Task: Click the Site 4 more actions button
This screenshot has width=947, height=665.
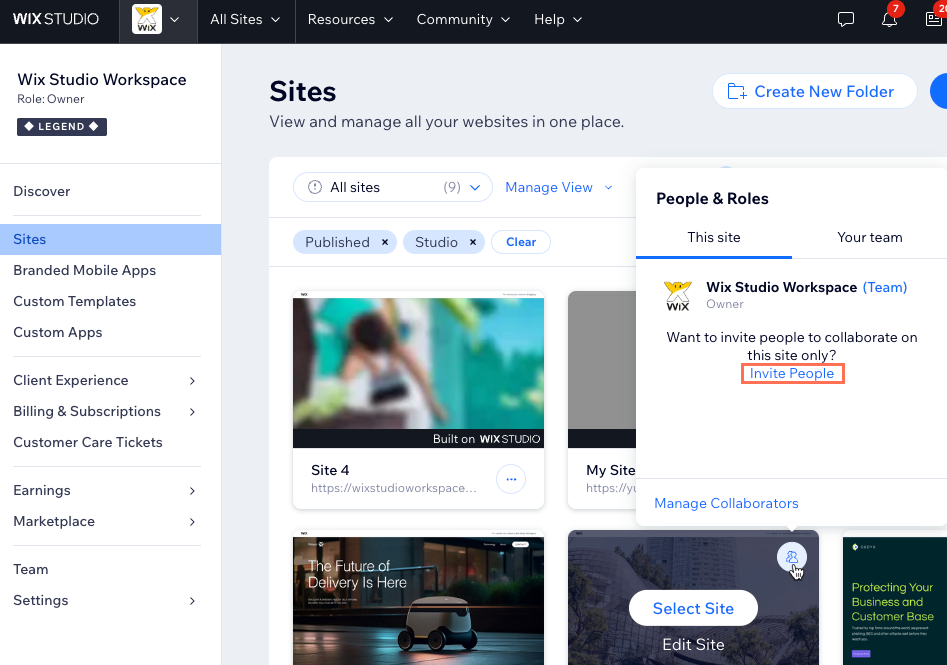Action: (511, 479)
